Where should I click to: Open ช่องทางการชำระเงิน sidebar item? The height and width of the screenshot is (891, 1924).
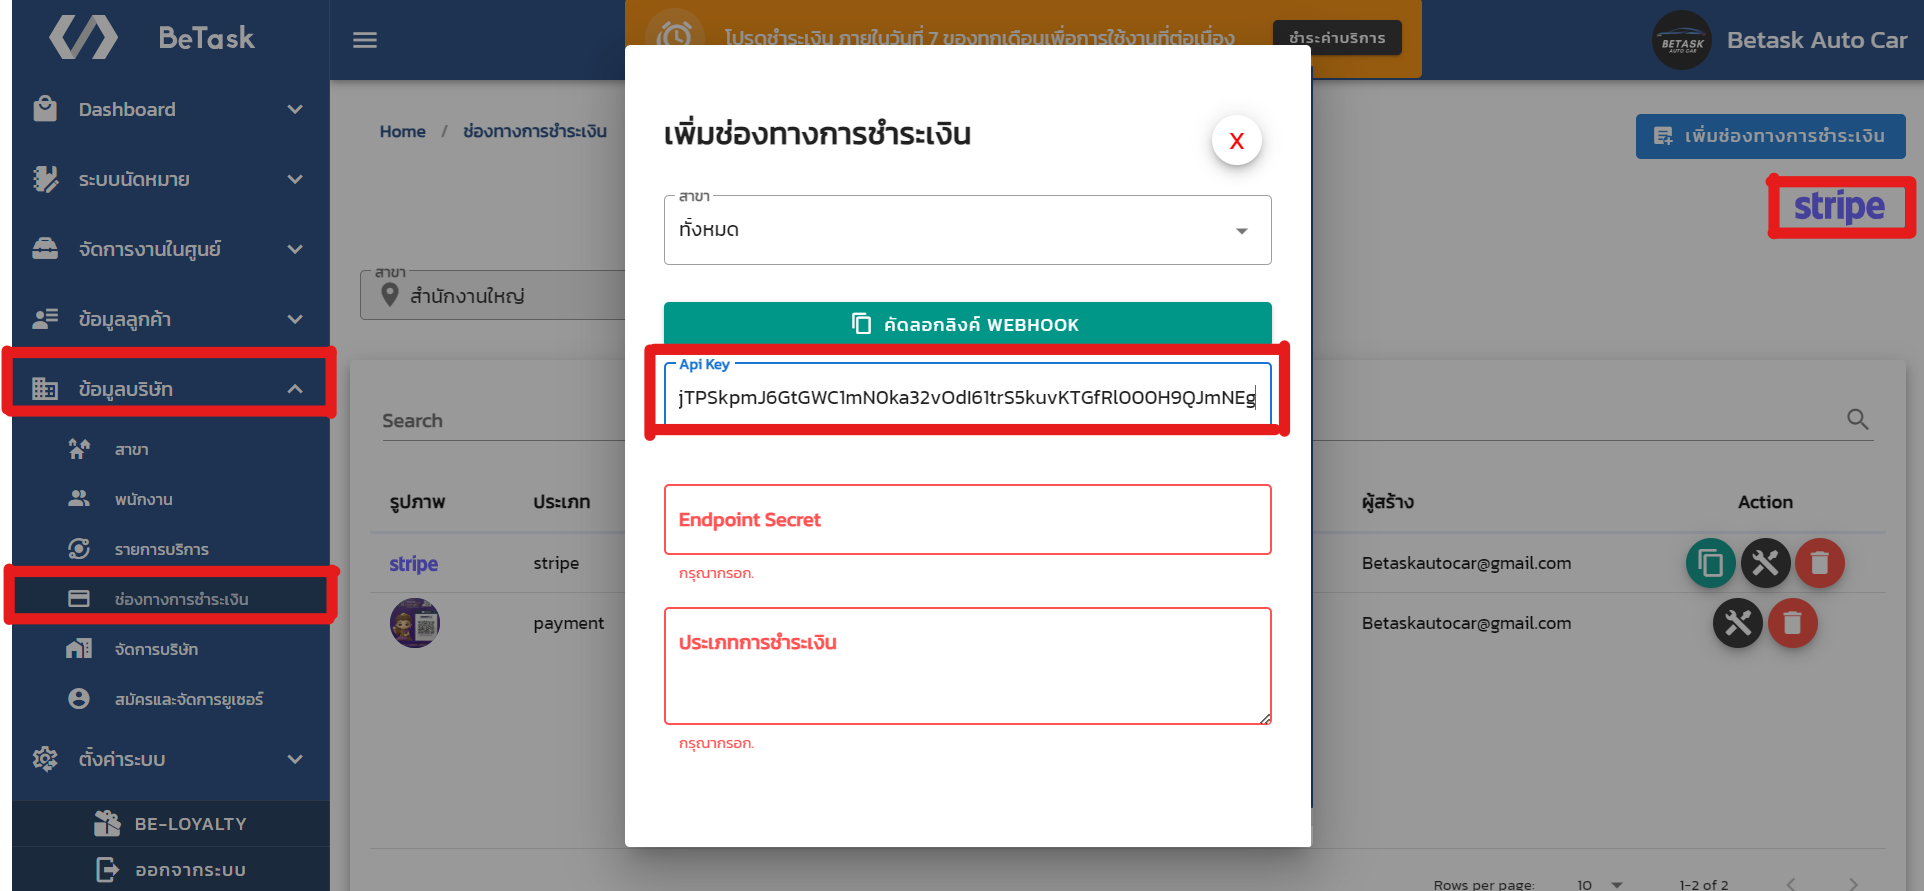[181, 599]
